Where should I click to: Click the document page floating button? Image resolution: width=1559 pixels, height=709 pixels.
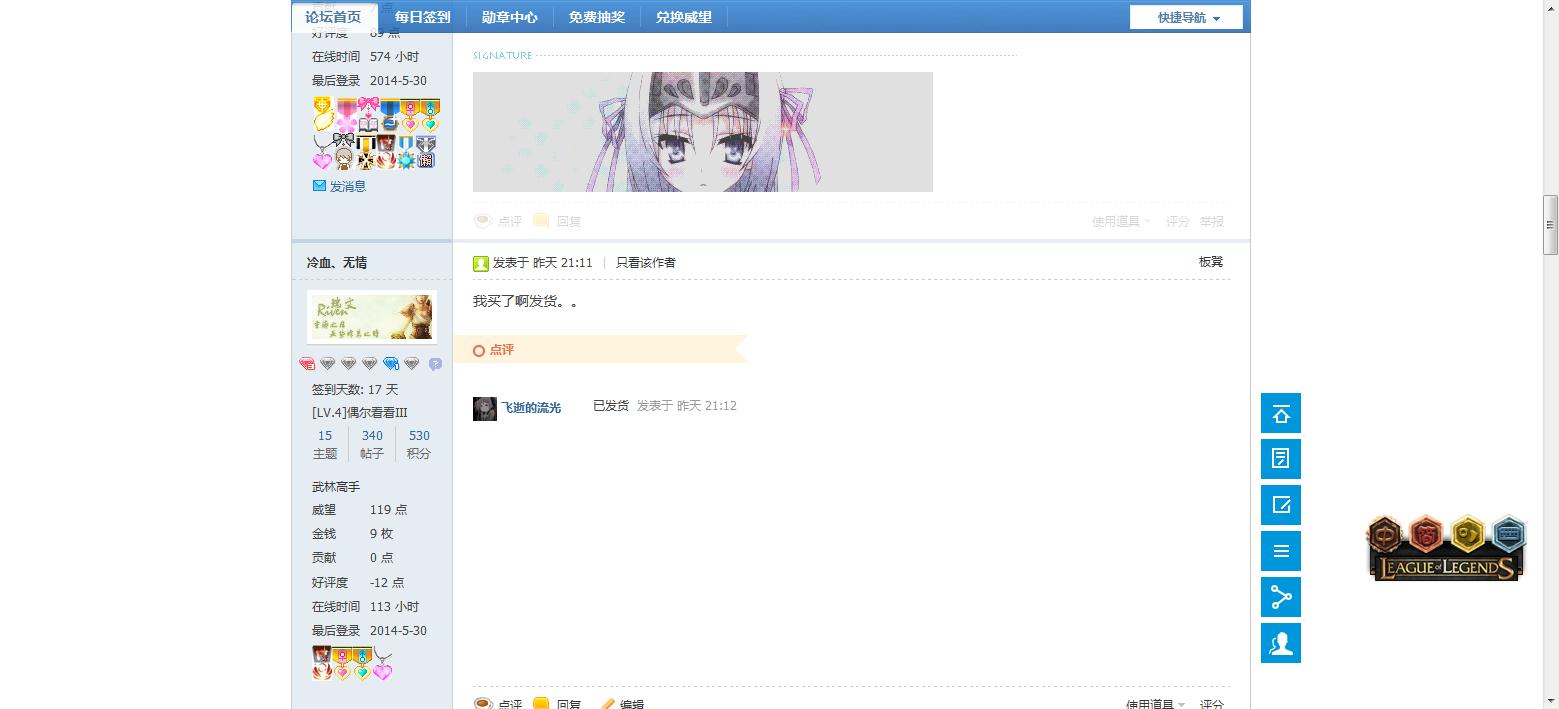coord(1281,459)
